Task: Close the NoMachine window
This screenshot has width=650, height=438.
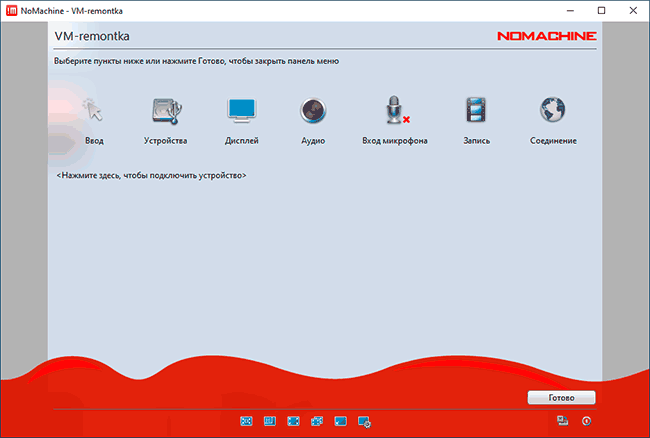Action: (x=633, y=11)
